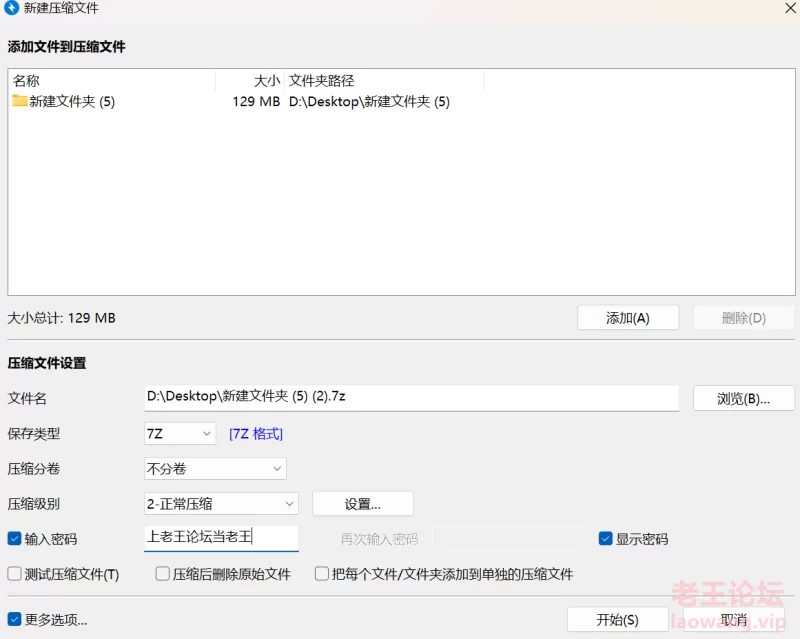The width and height of the screenshot is (800, 639).
Task: Select the 129 MB size cell
Action: (x=256, y=102)
